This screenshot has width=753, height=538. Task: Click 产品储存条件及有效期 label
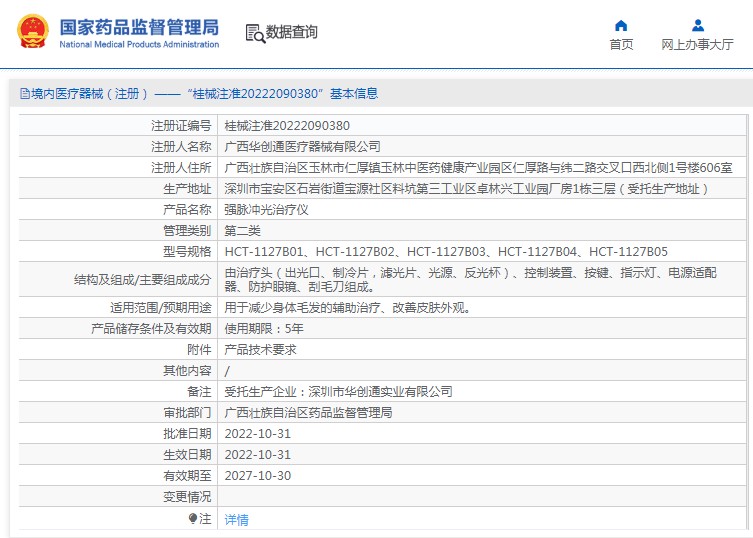(151, 329)
